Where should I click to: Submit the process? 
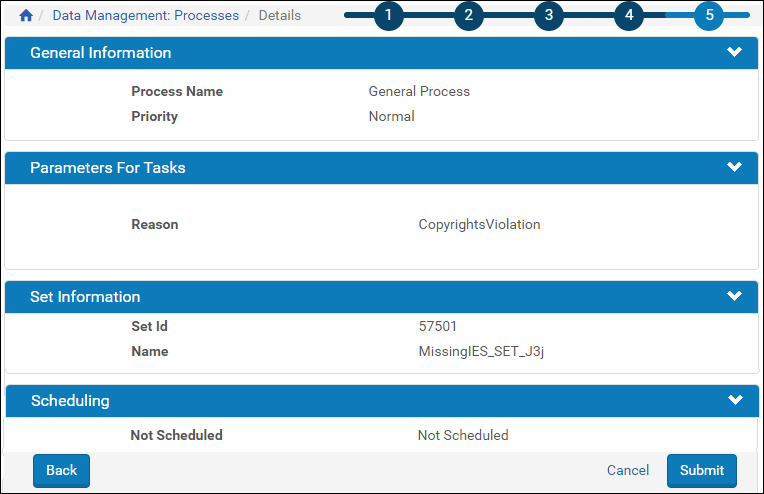[x=702, y=471]
